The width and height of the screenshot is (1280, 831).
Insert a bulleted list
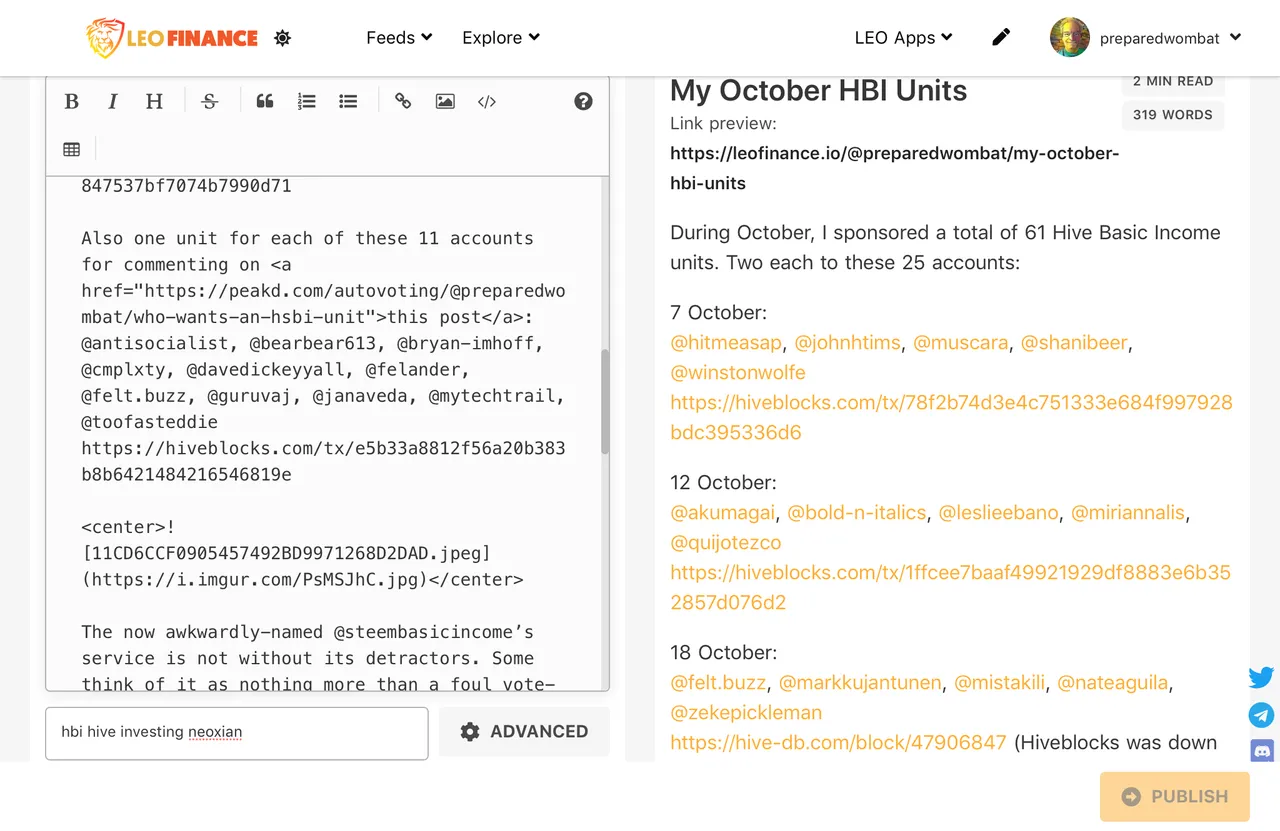348,101
